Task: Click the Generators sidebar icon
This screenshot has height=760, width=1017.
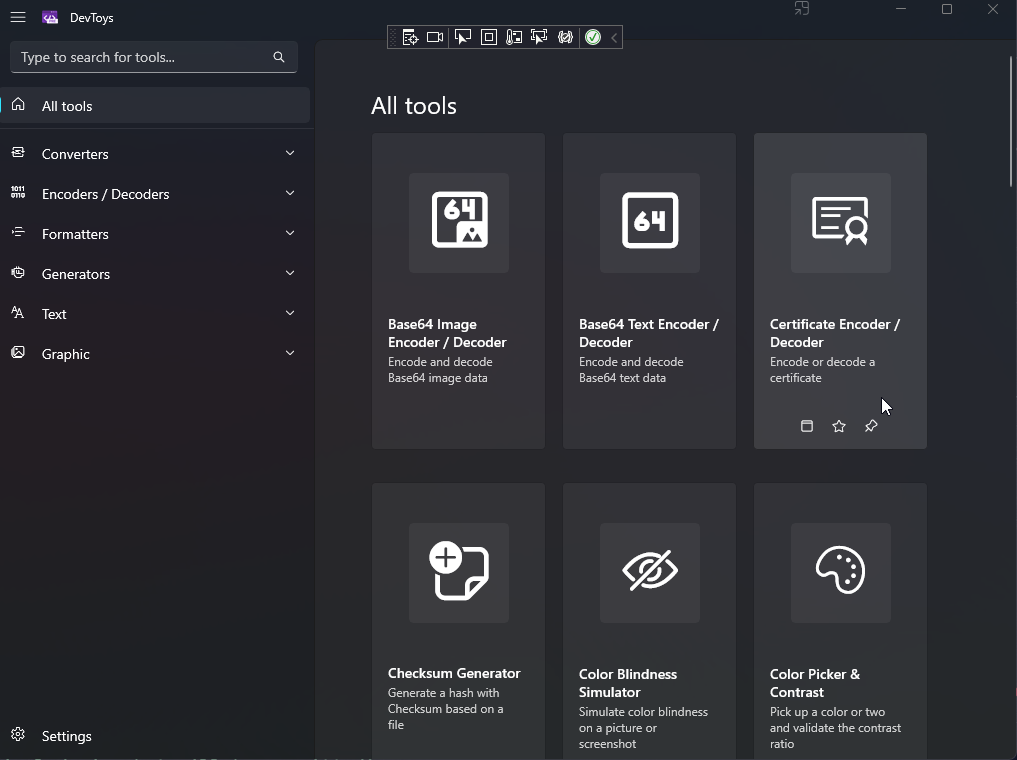Action: pos(18,273)
